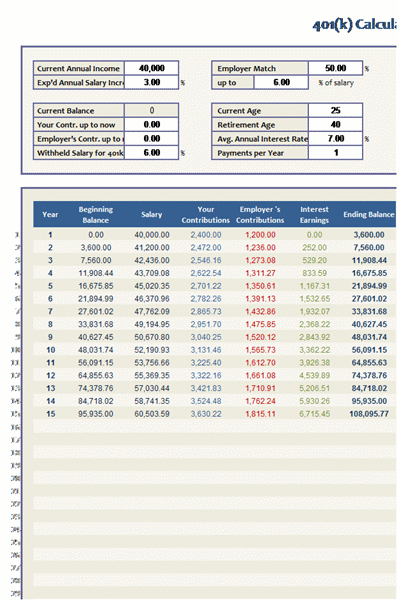Click the Exp'd Annual Salary Increase field

152,82
